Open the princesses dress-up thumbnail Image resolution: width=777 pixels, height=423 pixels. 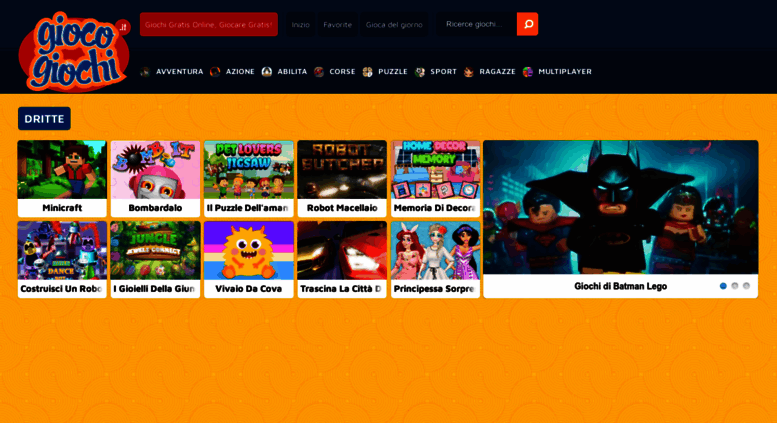coord(435,251)
